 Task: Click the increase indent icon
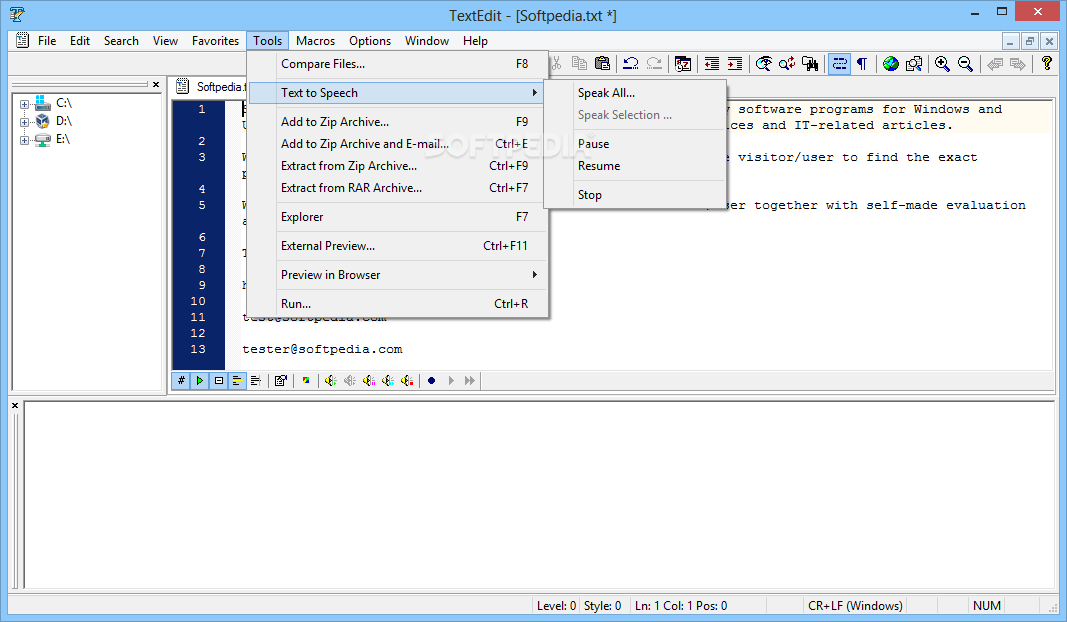[x=735, y=63]
